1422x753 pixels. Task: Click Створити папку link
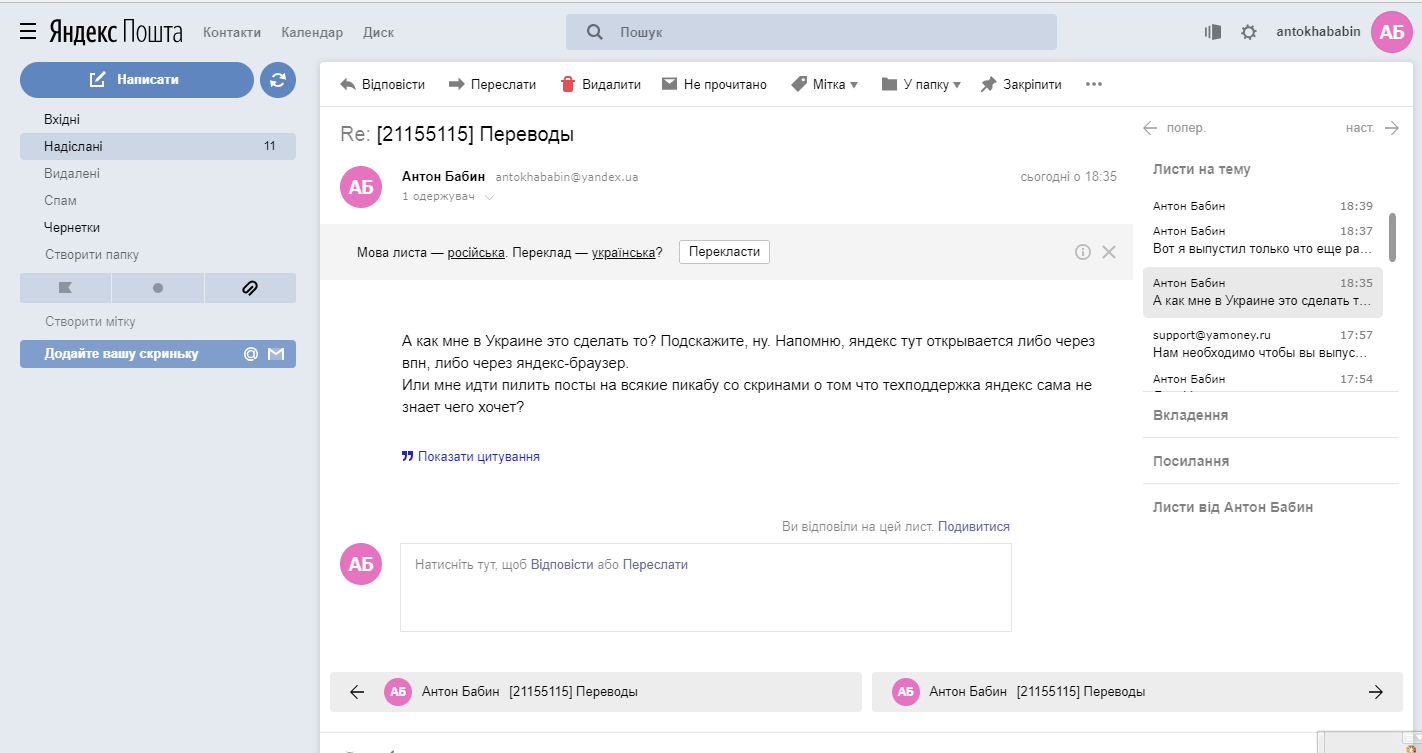pyautogui.click(x=92, y=254)
